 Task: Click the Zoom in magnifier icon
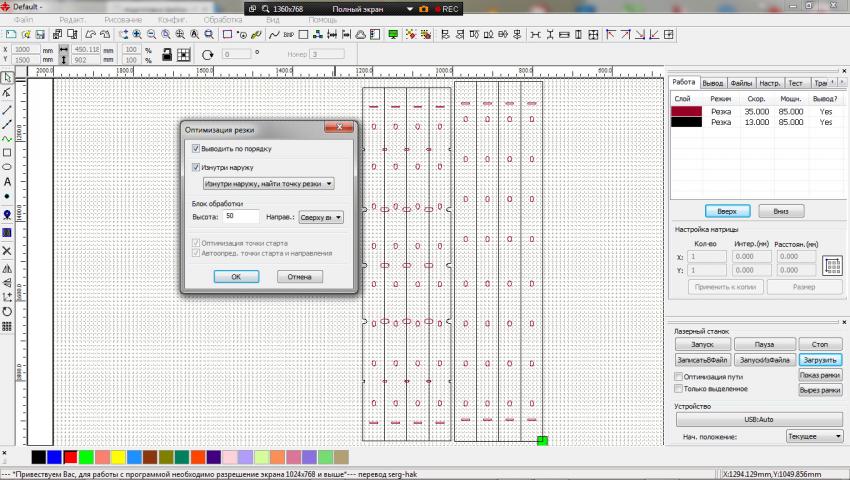(x=137, y=34)
